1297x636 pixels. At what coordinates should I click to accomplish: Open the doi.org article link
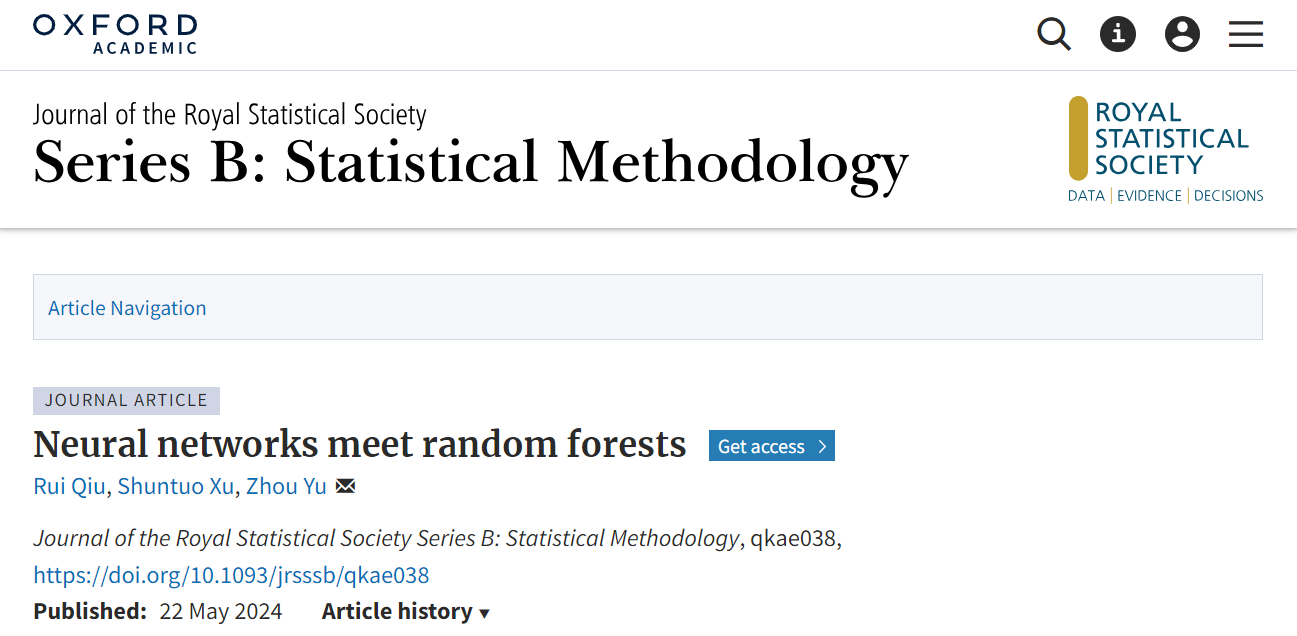pyautogui.click(x=231, y=575)
